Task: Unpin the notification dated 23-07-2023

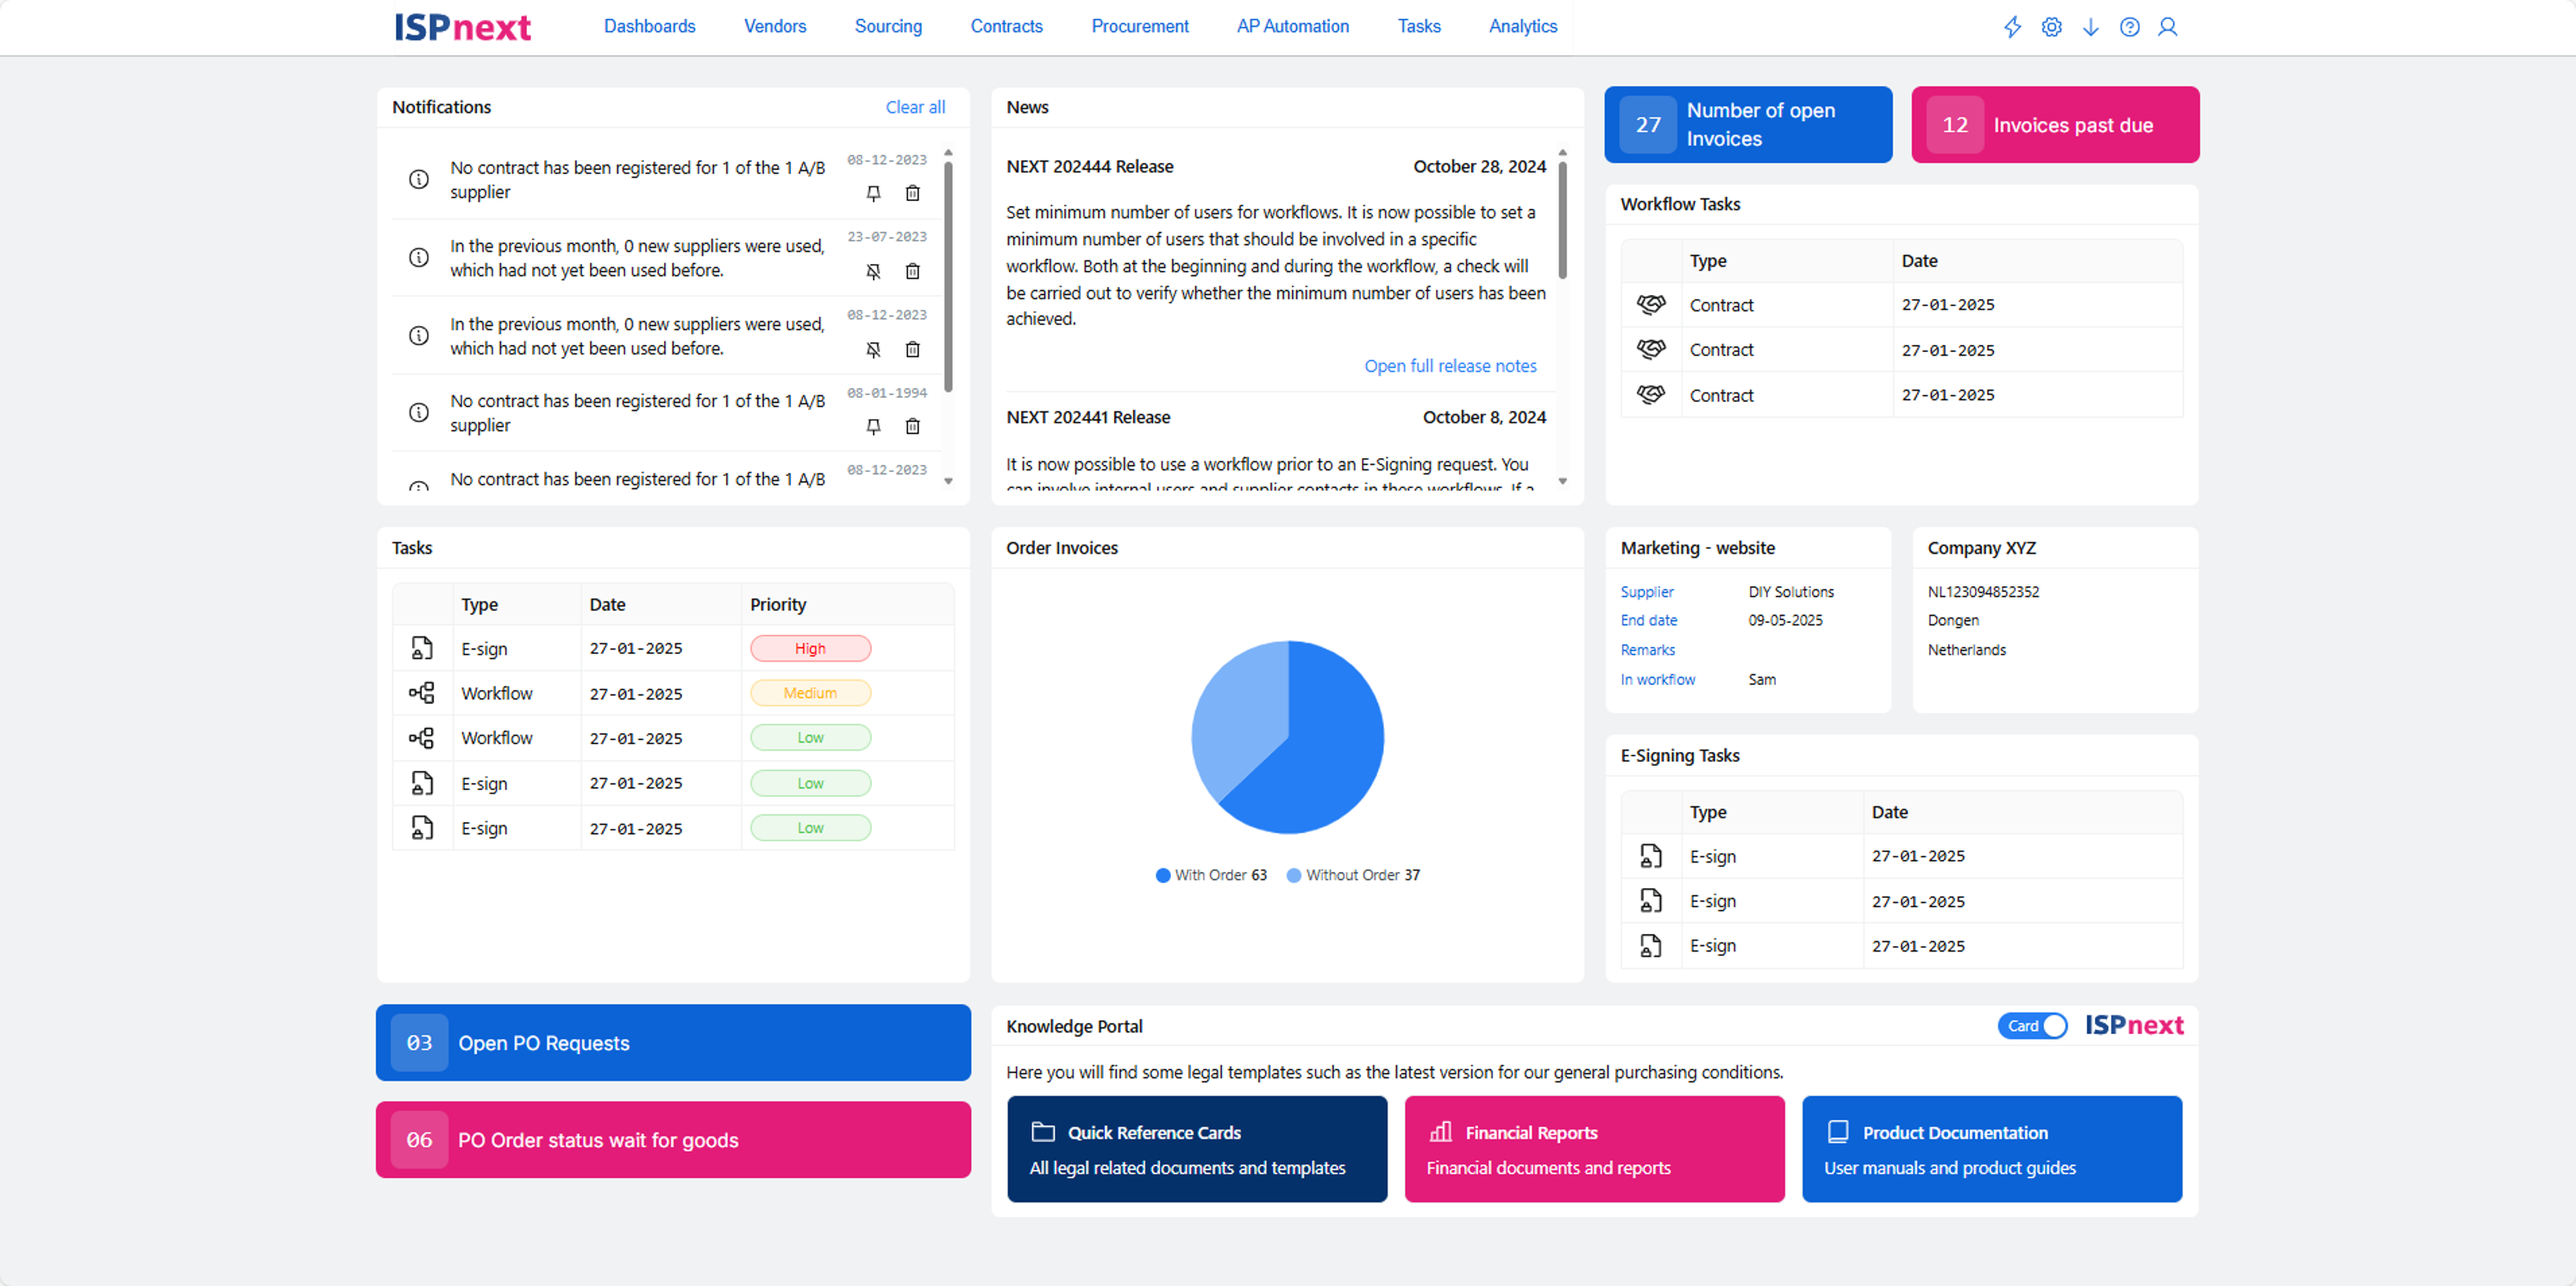Action: [x=873, y=271]
